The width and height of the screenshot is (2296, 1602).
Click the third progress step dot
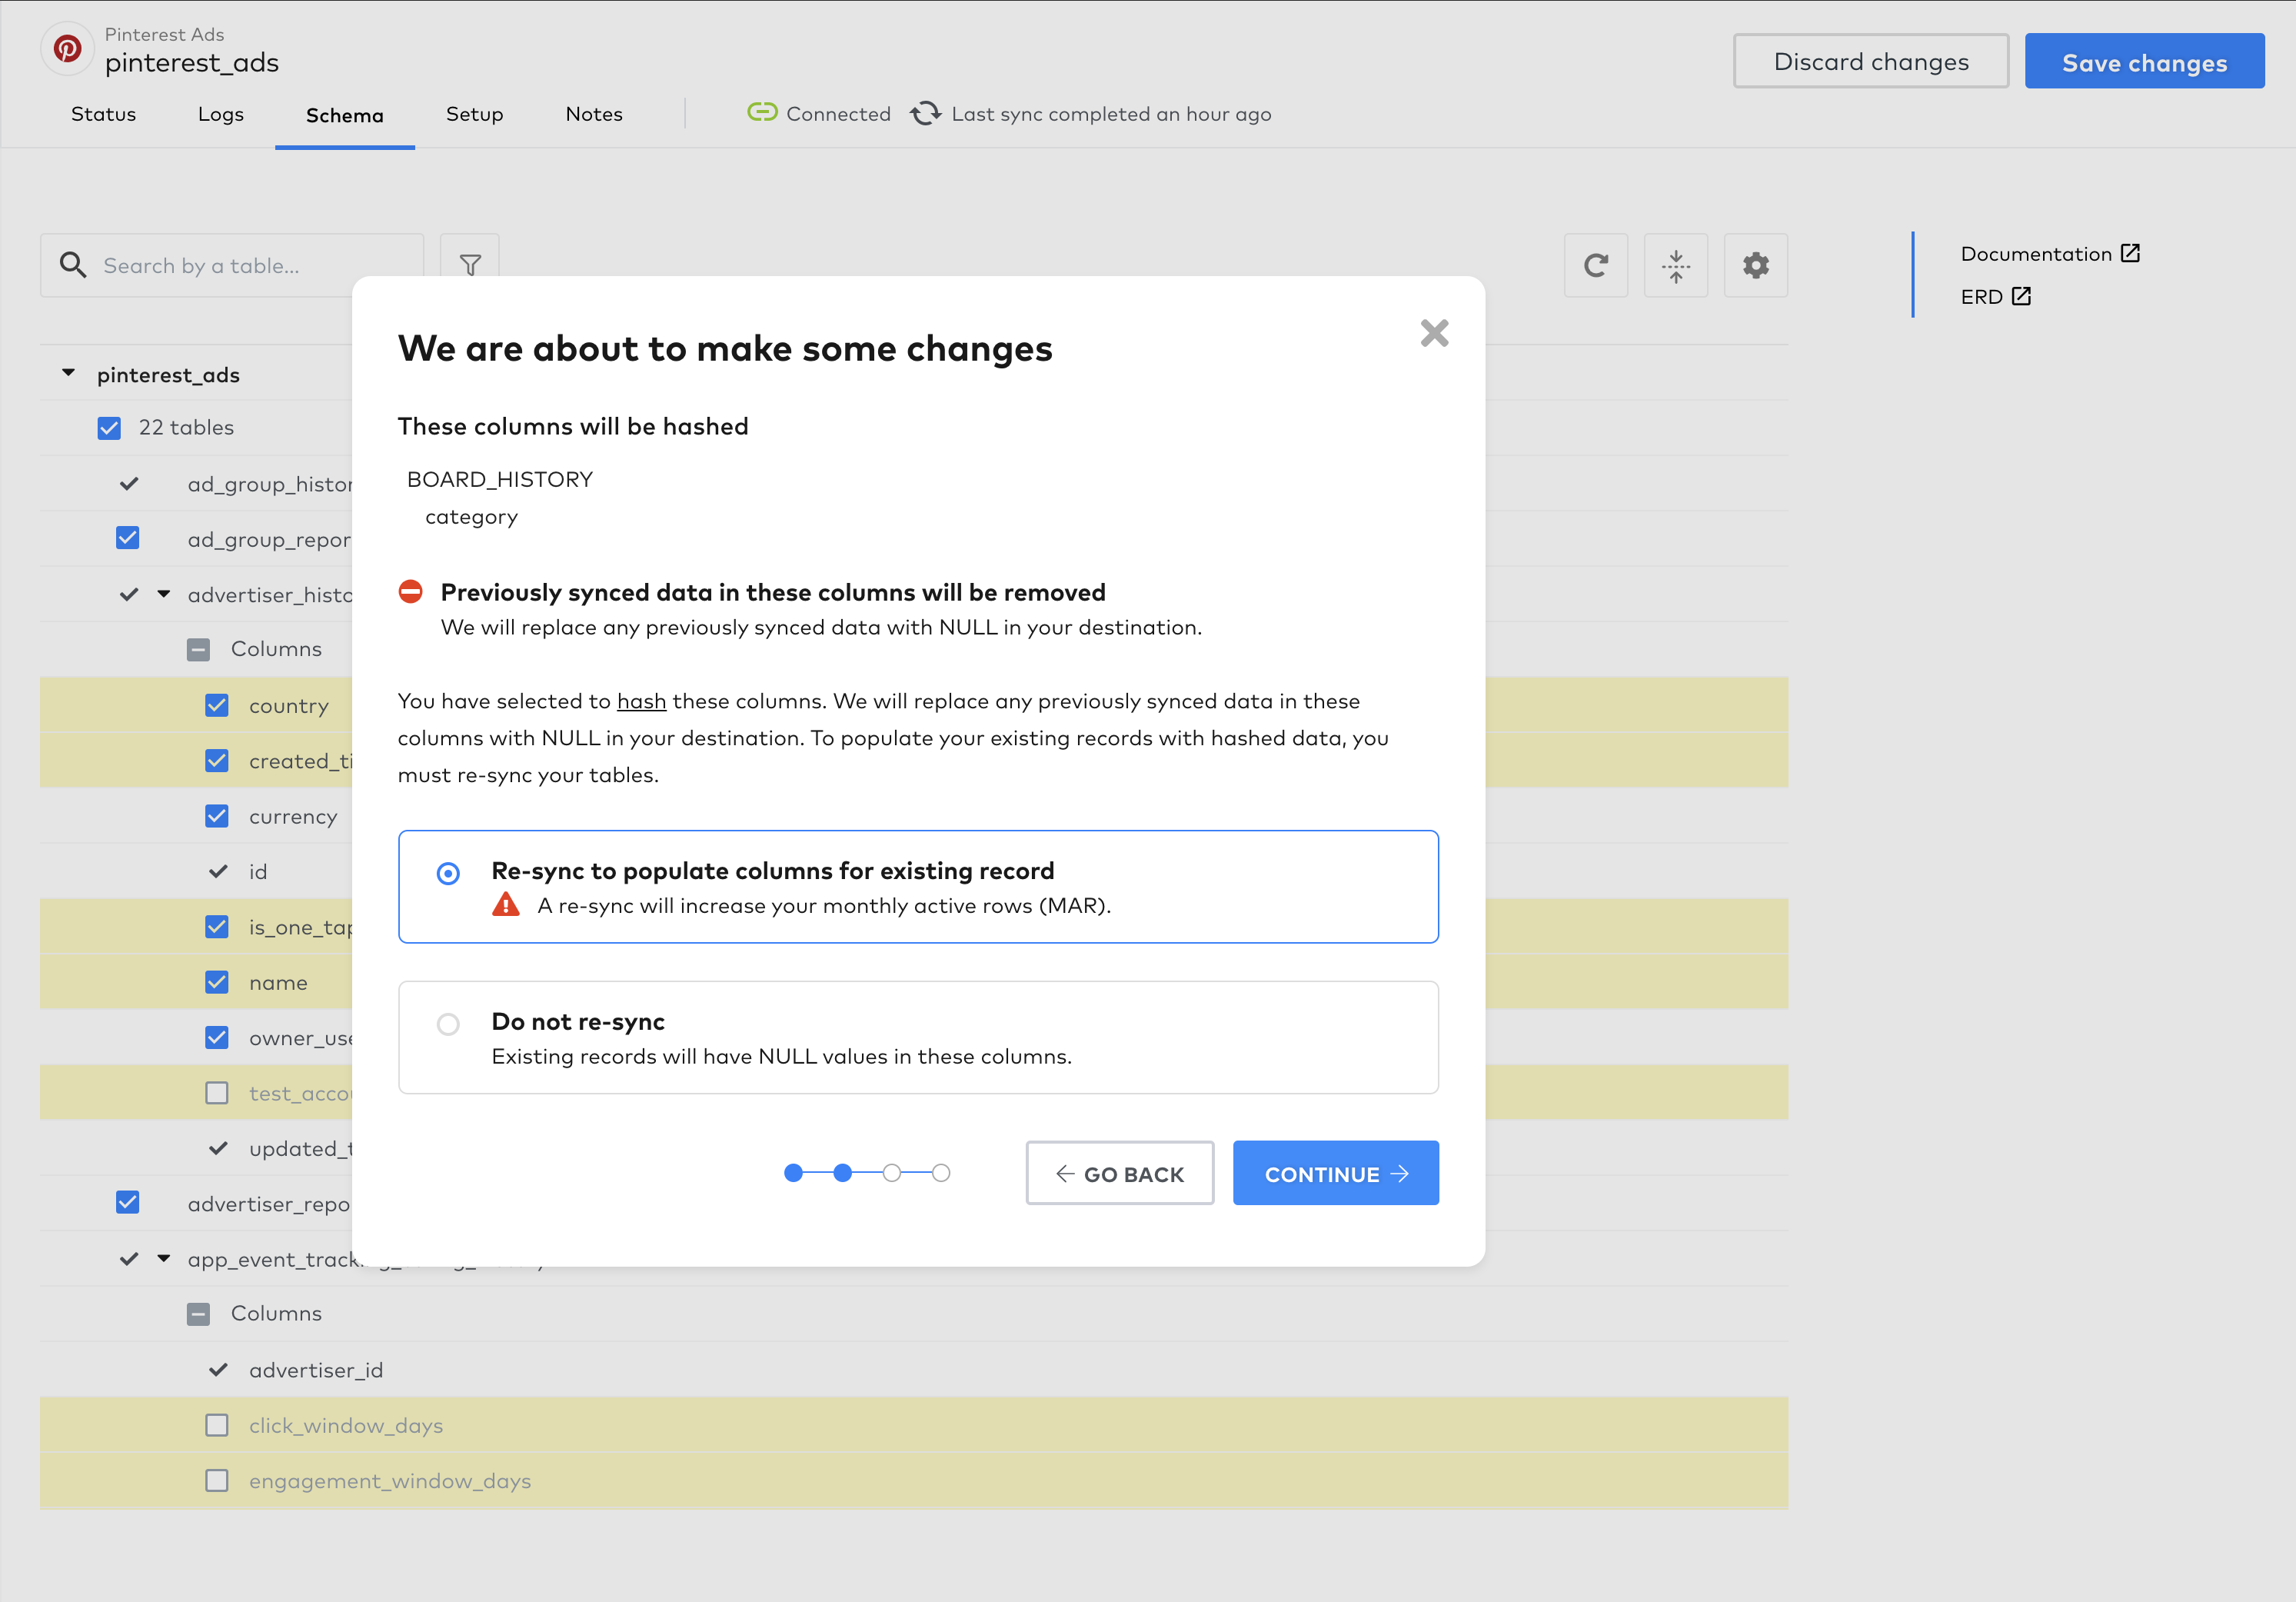[x=892, y=1173]
